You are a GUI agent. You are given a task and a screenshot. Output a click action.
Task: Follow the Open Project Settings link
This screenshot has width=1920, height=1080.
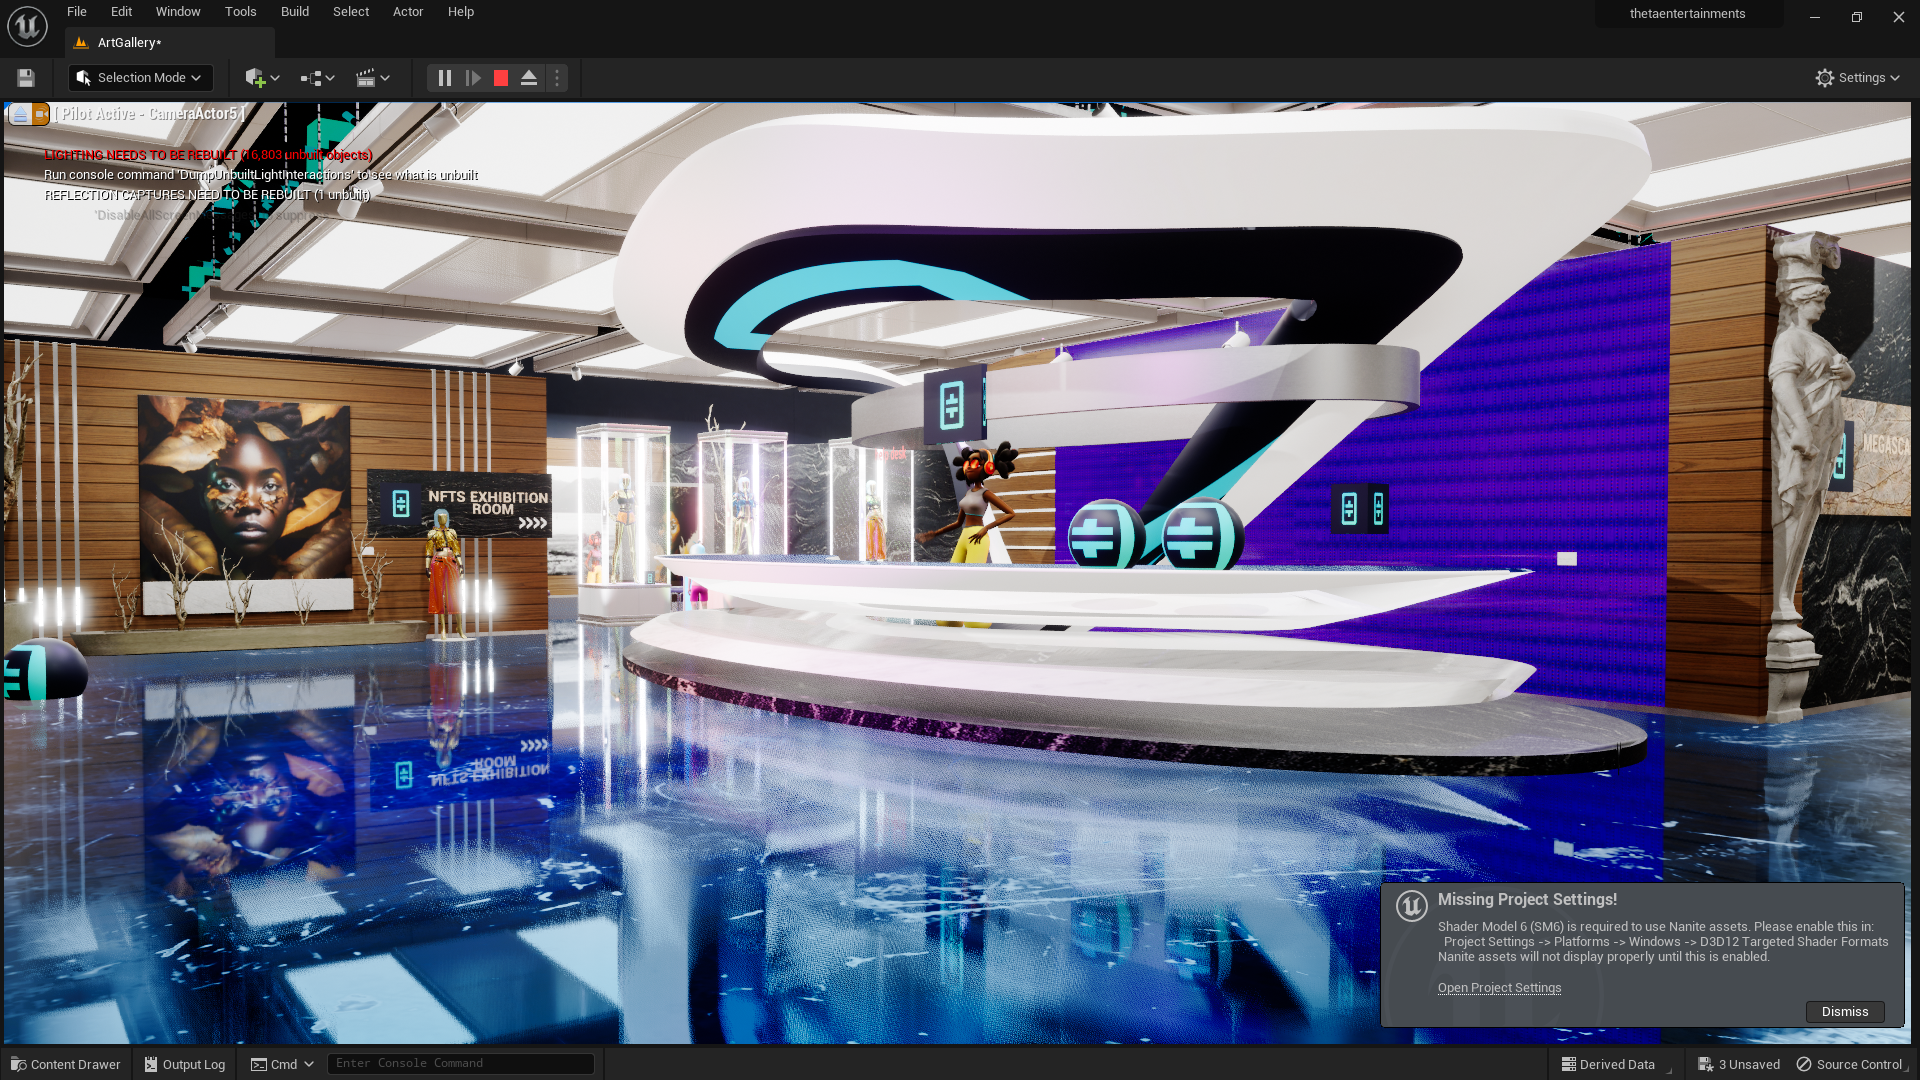coord(1499,988)
